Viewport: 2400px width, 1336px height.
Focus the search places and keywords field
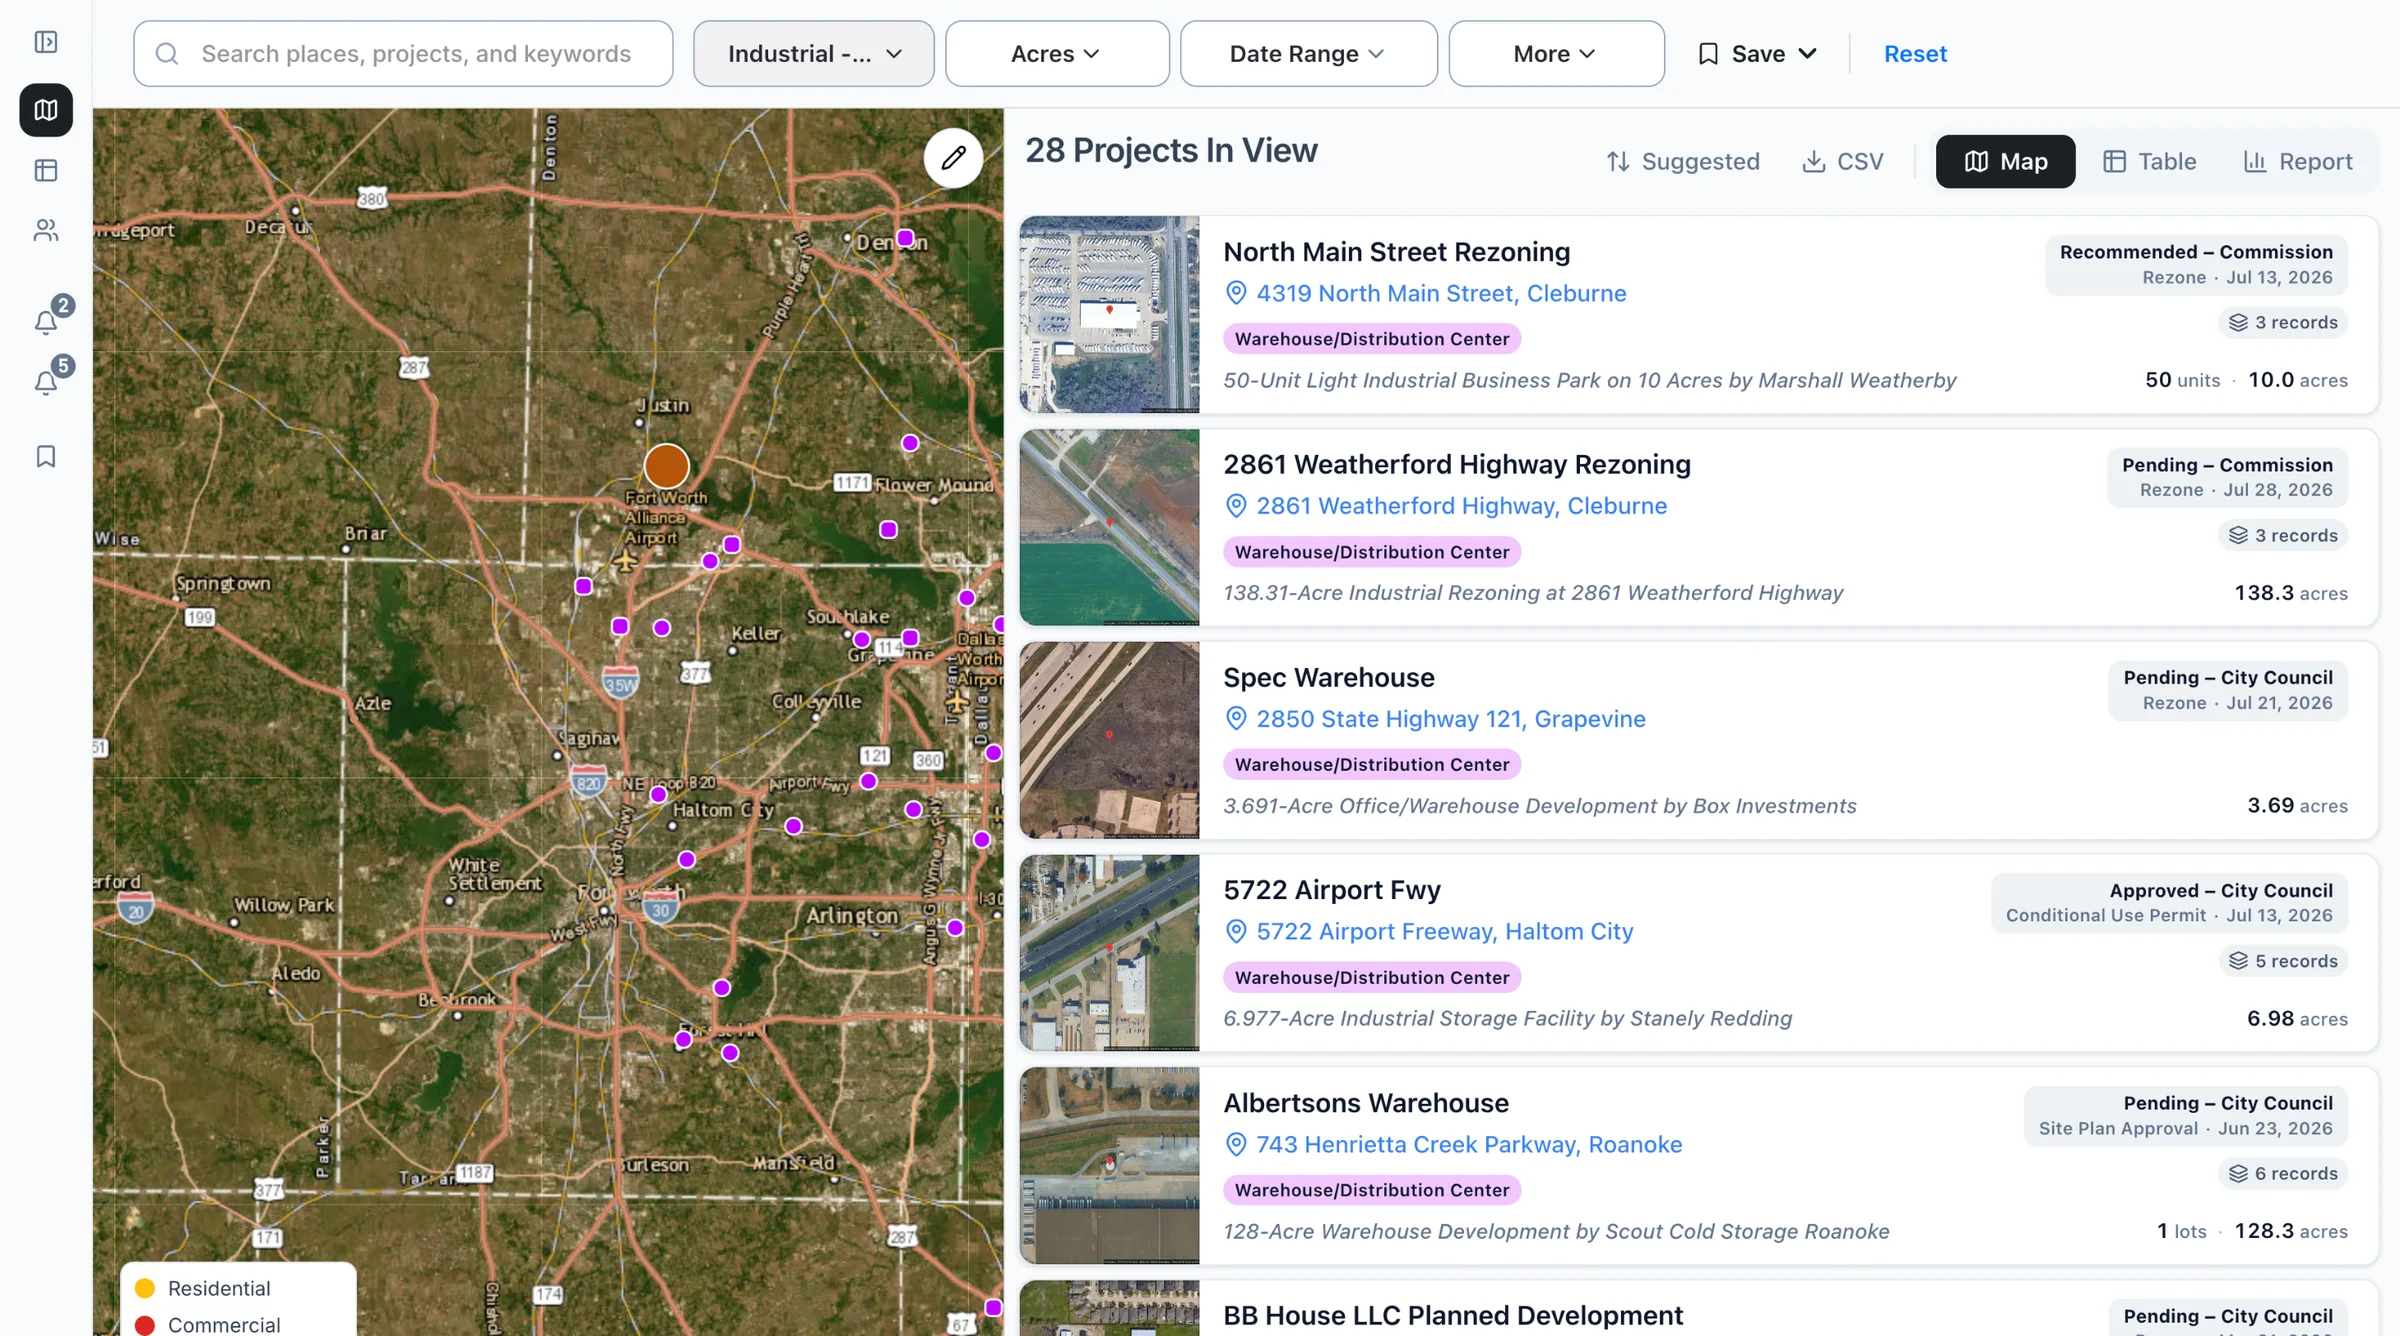[x=403, y=54]
